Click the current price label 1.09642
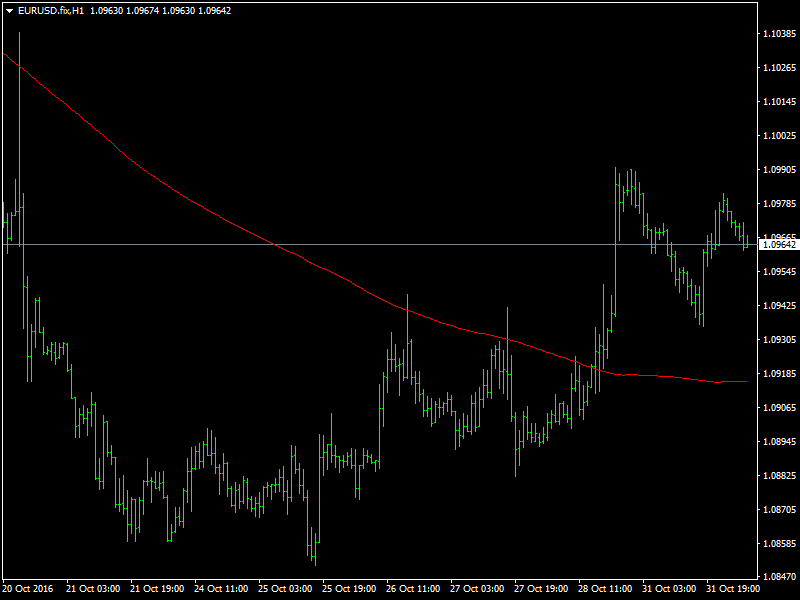800x600 pixels. point(779,245)
